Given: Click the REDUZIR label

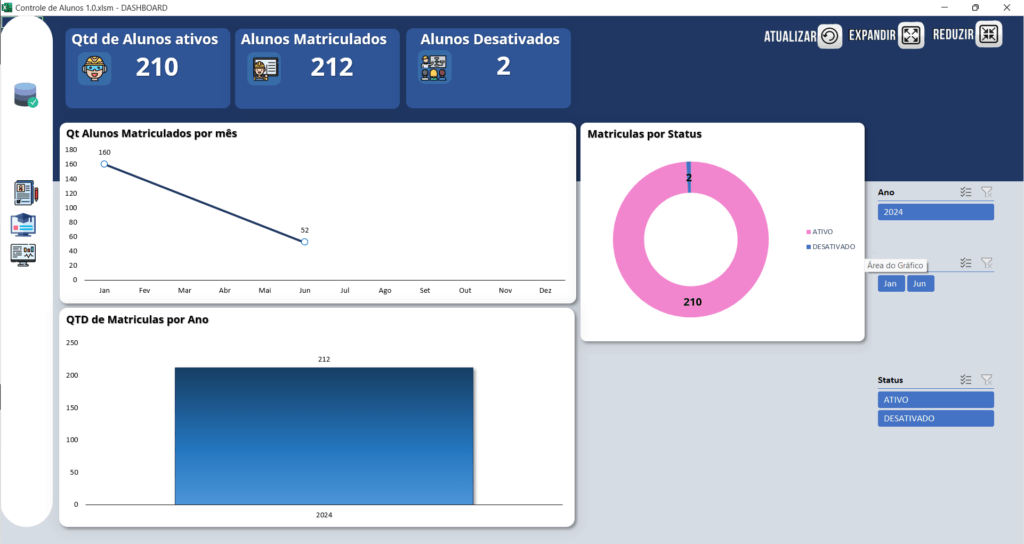Looking at the screenshot, I should click(x=953, y=35).
